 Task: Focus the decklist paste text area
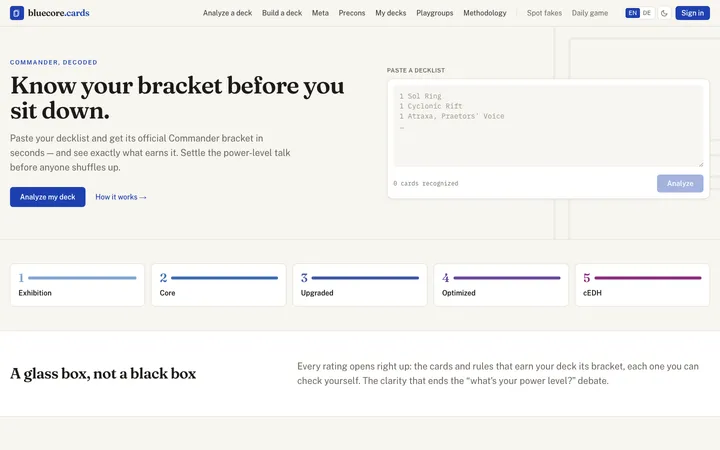(548, 126)
